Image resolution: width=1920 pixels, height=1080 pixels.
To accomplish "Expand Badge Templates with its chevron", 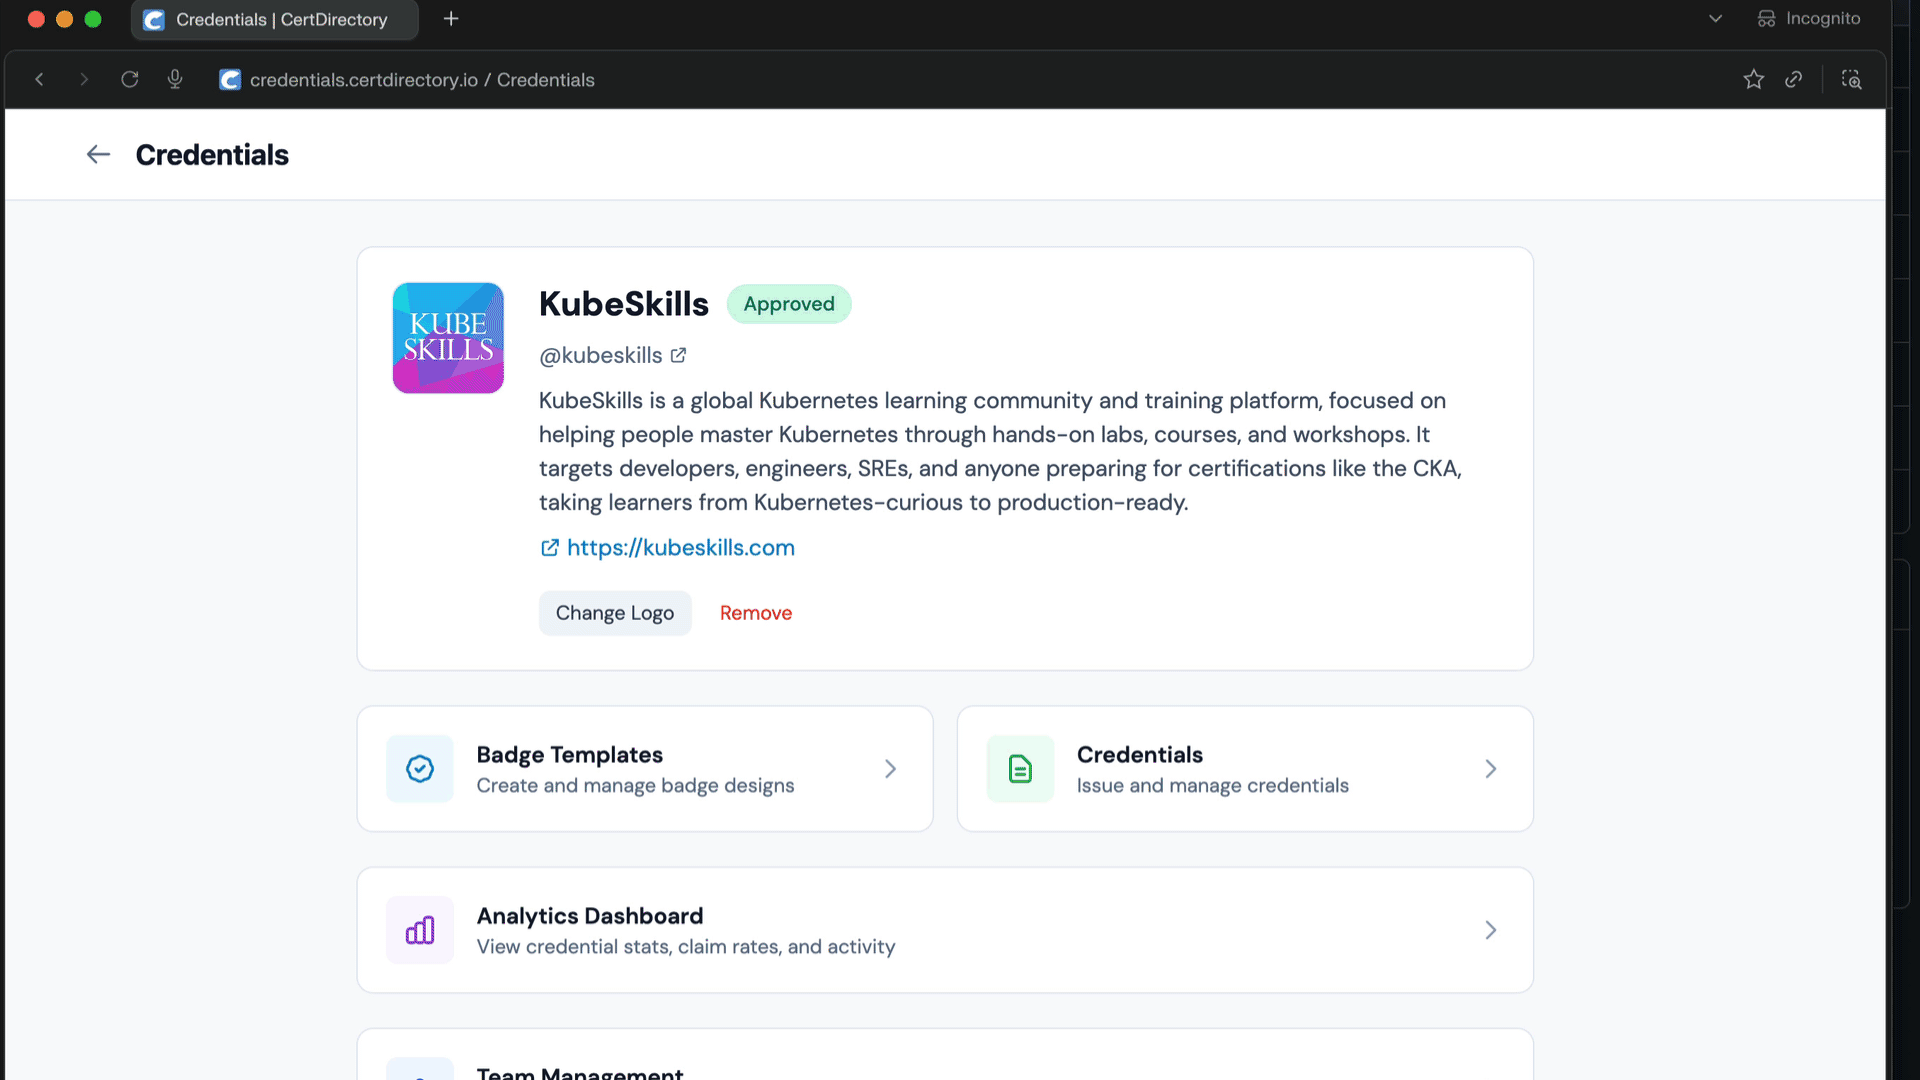I will (890, 769).
